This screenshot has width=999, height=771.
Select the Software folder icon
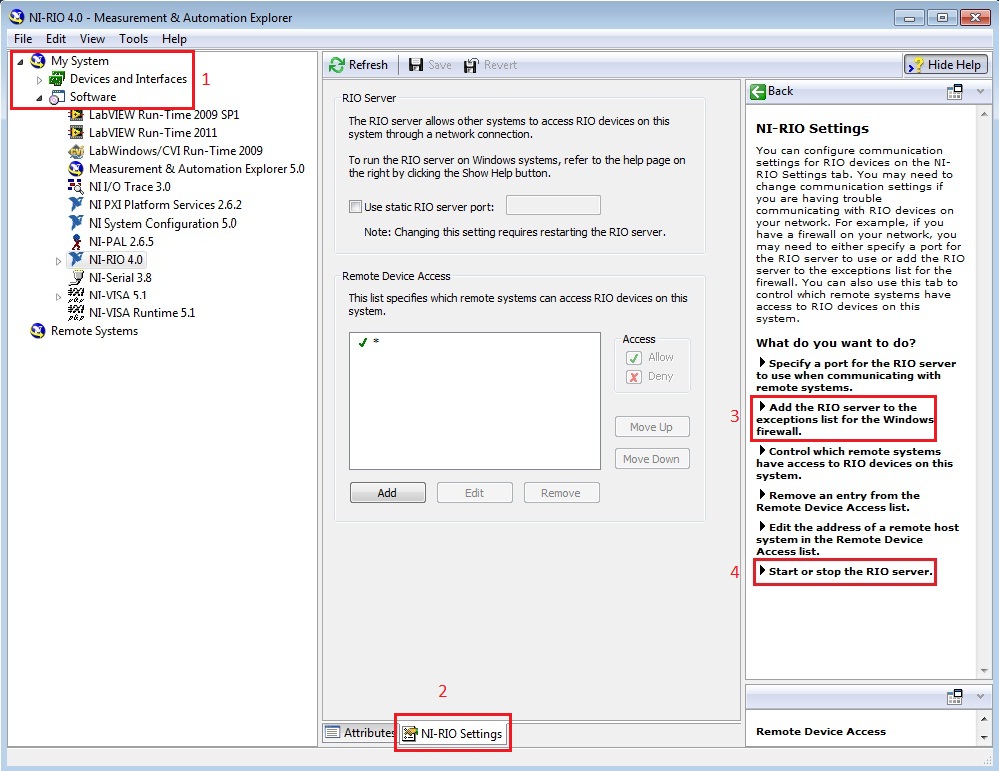(57, 97)
